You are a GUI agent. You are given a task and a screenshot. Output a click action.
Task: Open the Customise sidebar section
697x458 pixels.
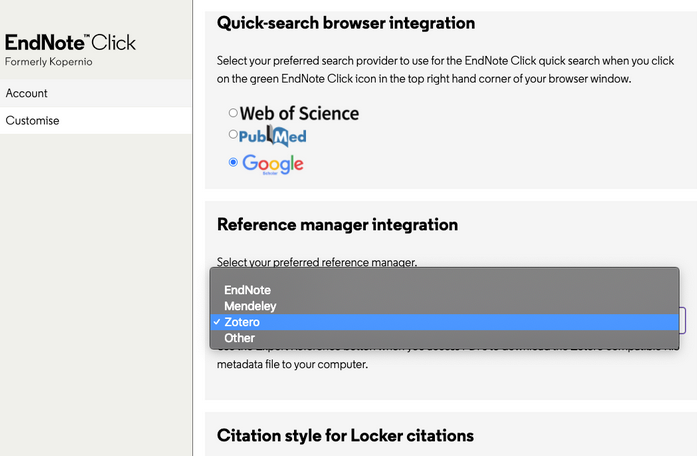(96, 121)
